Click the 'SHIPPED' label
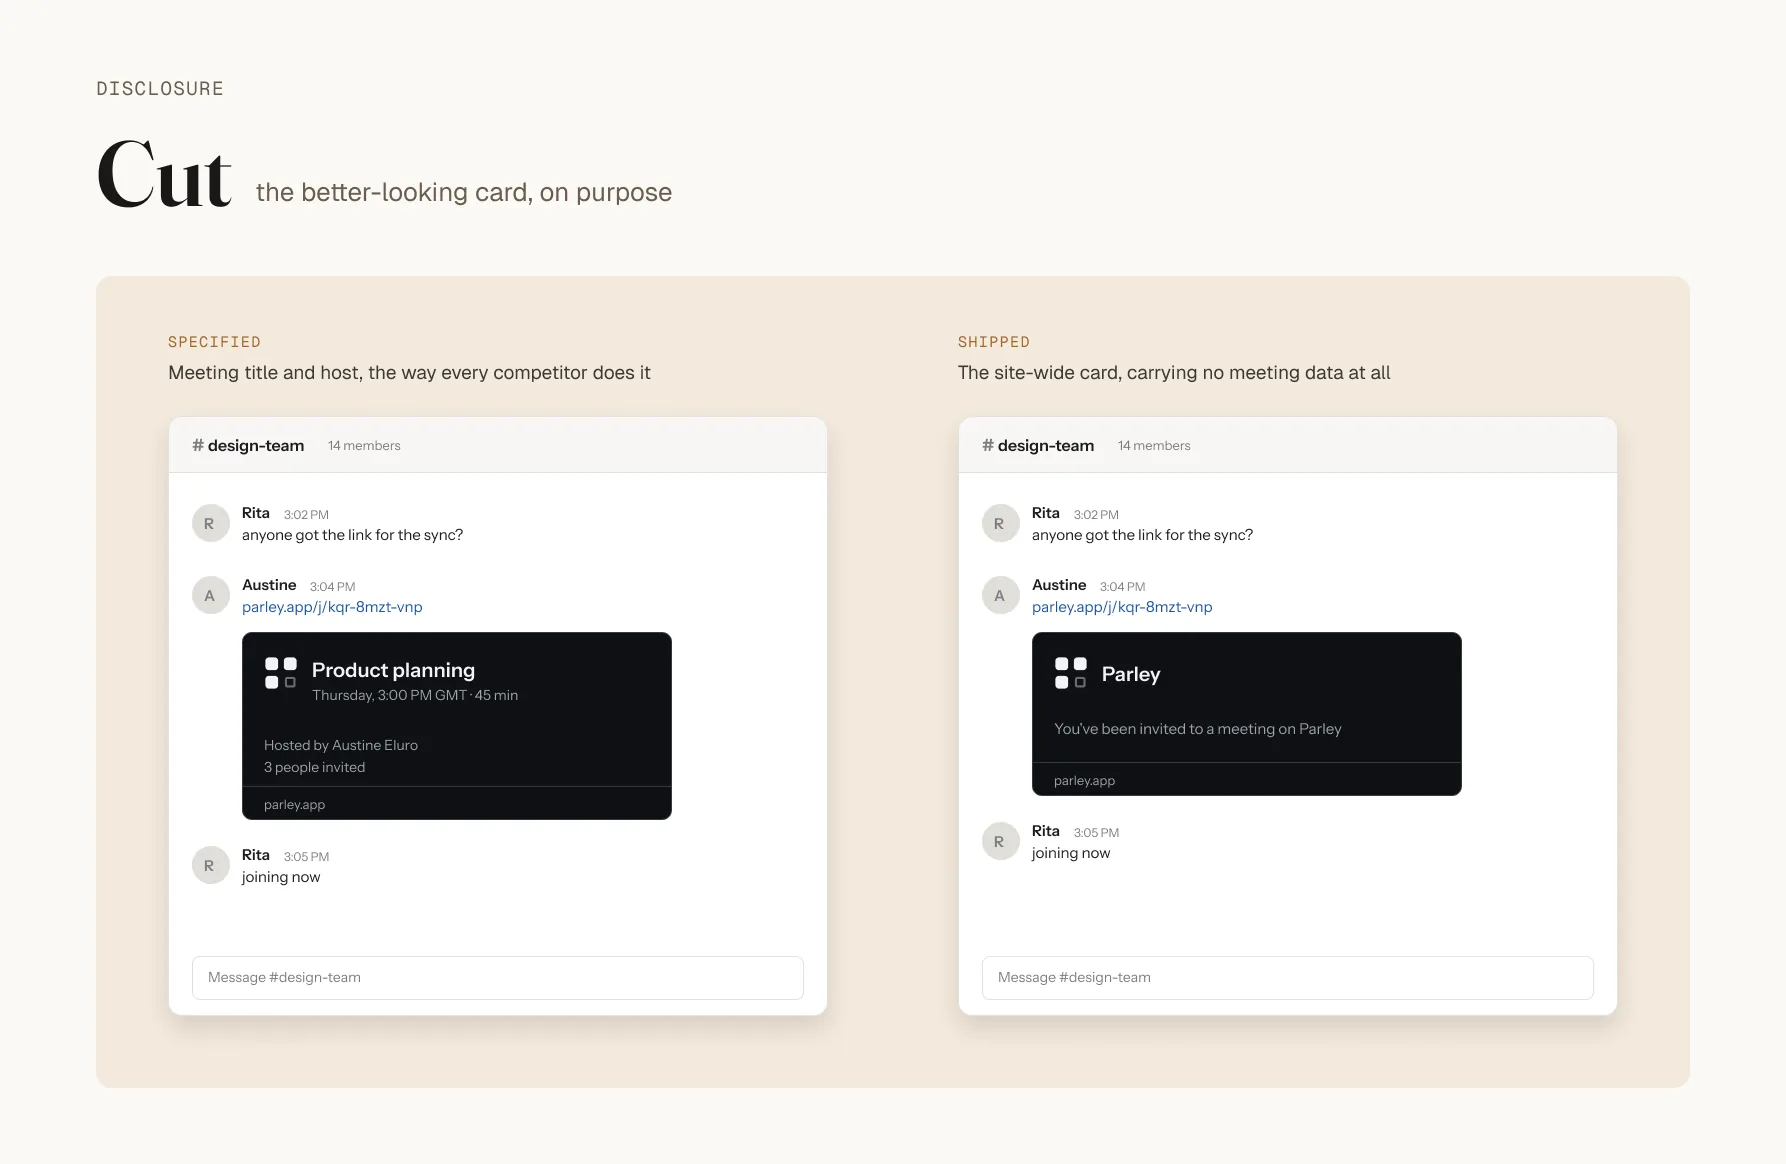 pos(994,342)
